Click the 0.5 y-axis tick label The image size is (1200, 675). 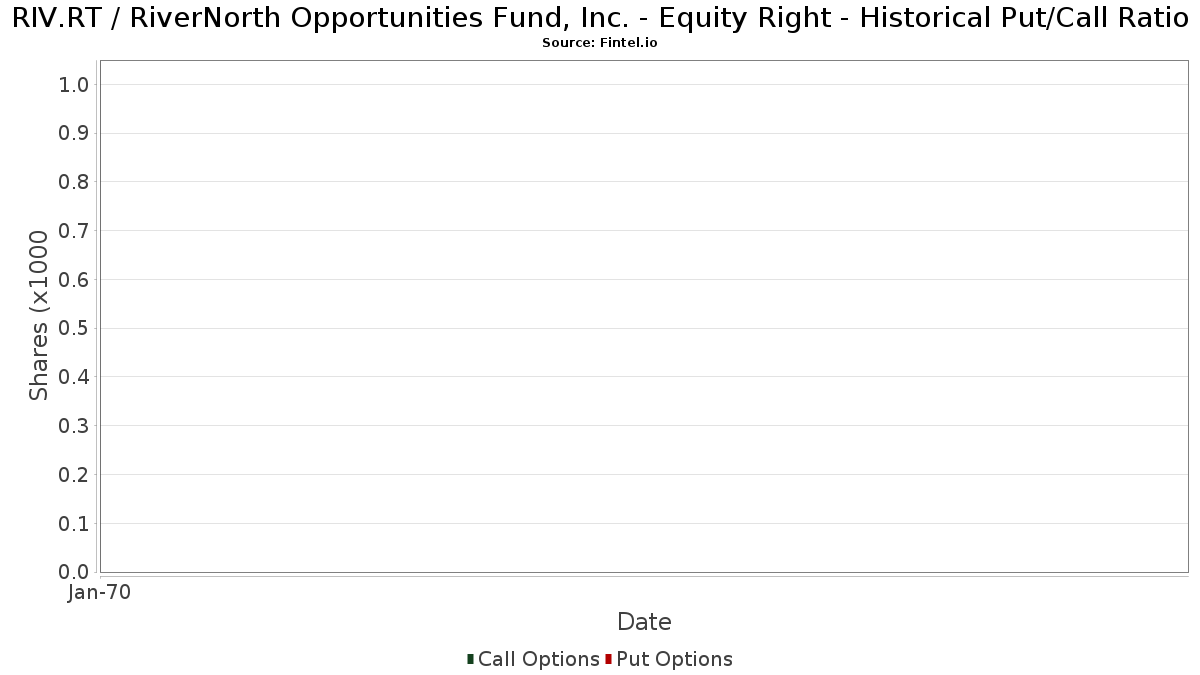[x=74, y=329]
